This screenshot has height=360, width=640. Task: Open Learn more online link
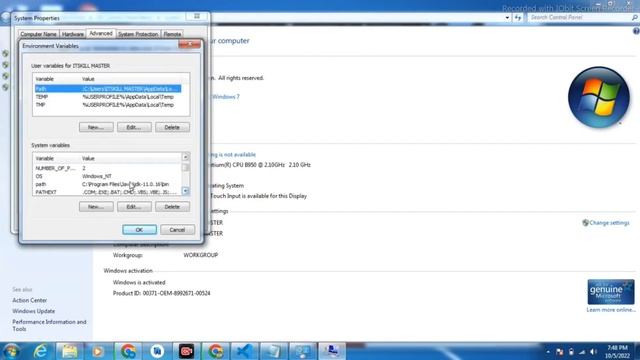coord(611,310)
